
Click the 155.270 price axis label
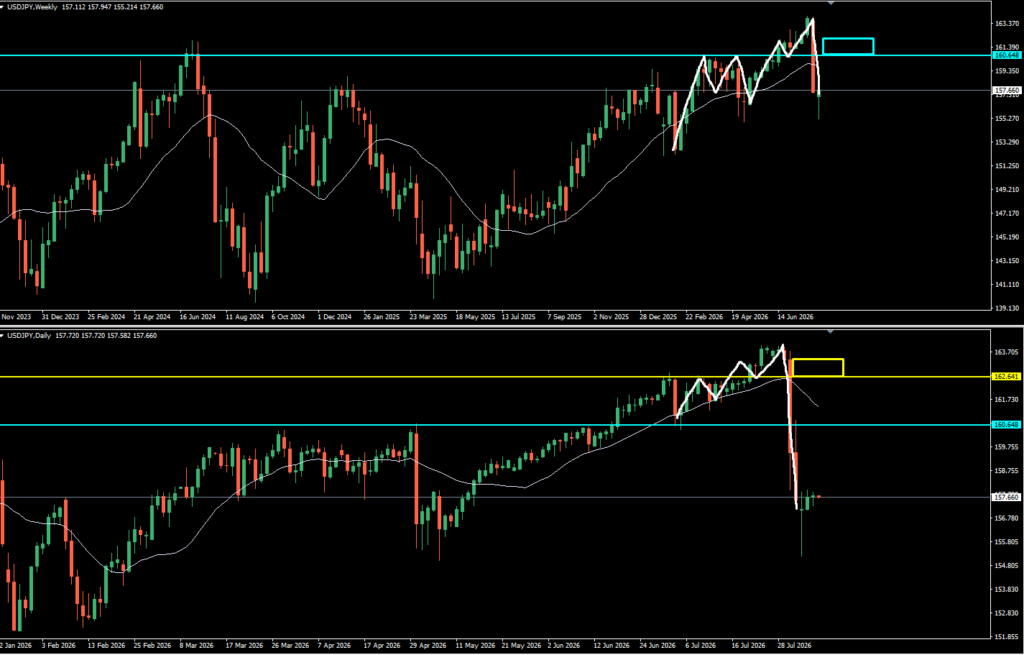tap(1006, 119)
